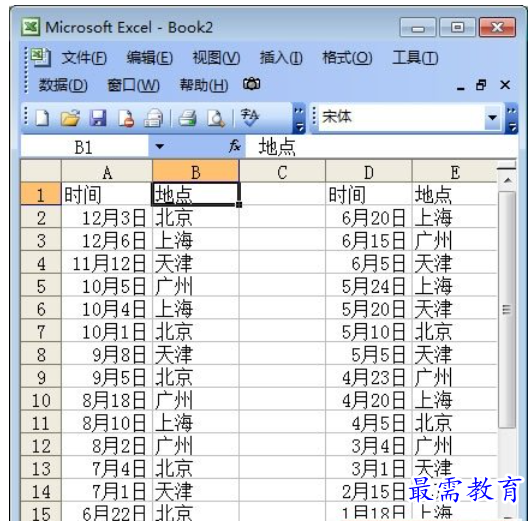This screenshot has width=530, height=521.
Task: Click the formula bar containing 地点
Action: click(x=381, y=147)
